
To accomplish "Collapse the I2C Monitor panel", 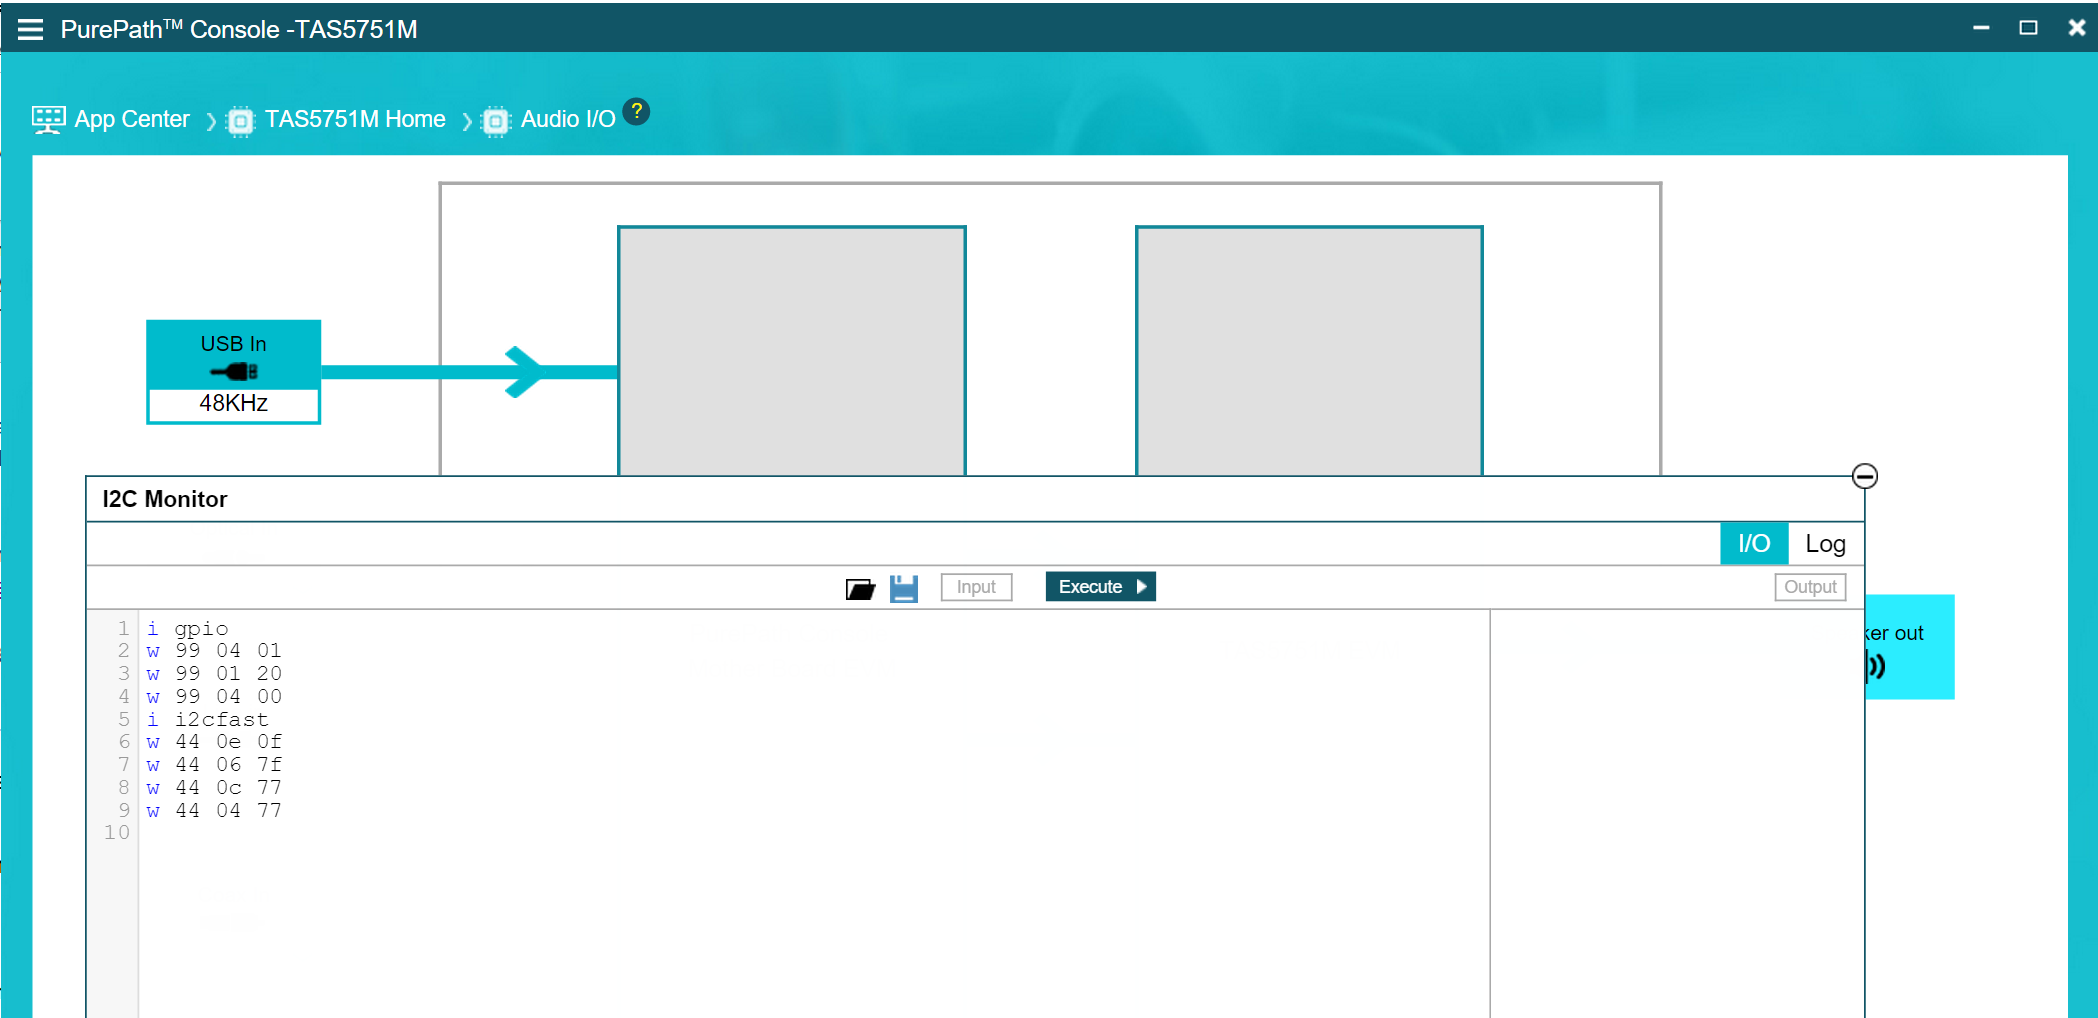I will point(1864,476).
